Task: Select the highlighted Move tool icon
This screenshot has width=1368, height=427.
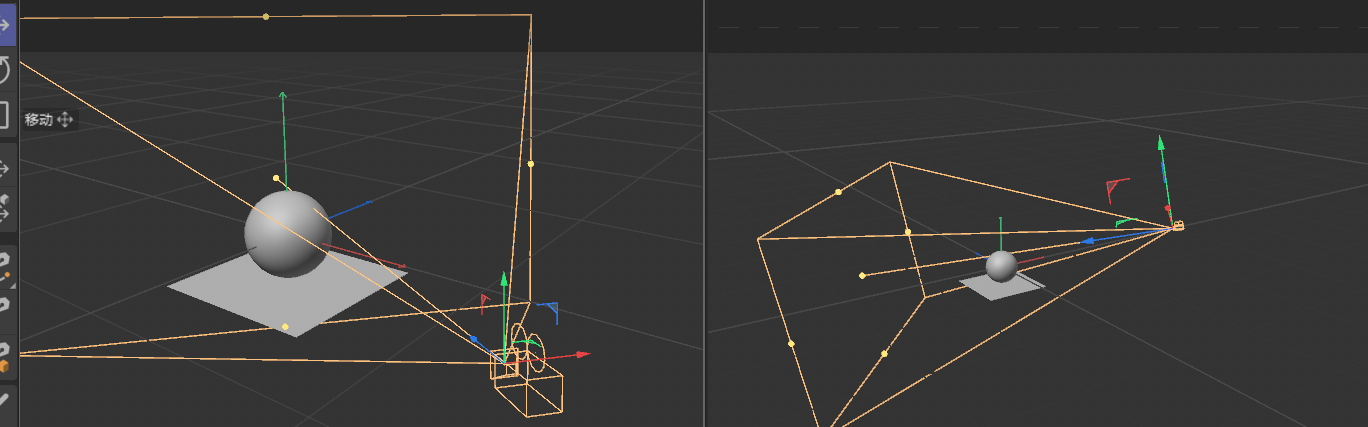Action: tap(8, 24)
